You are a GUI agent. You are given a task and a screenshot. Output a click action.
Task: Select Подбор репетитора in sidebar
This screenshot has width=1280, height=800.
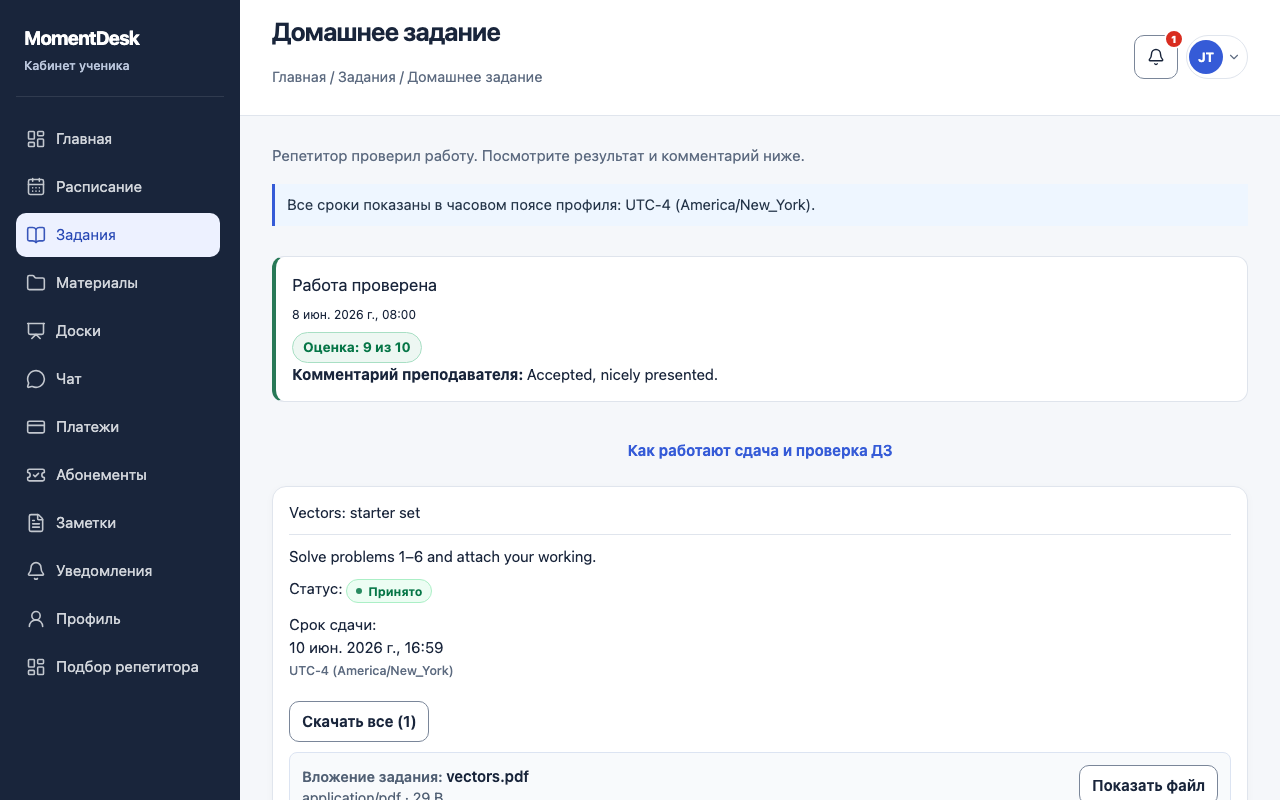(x=118, y=667)
